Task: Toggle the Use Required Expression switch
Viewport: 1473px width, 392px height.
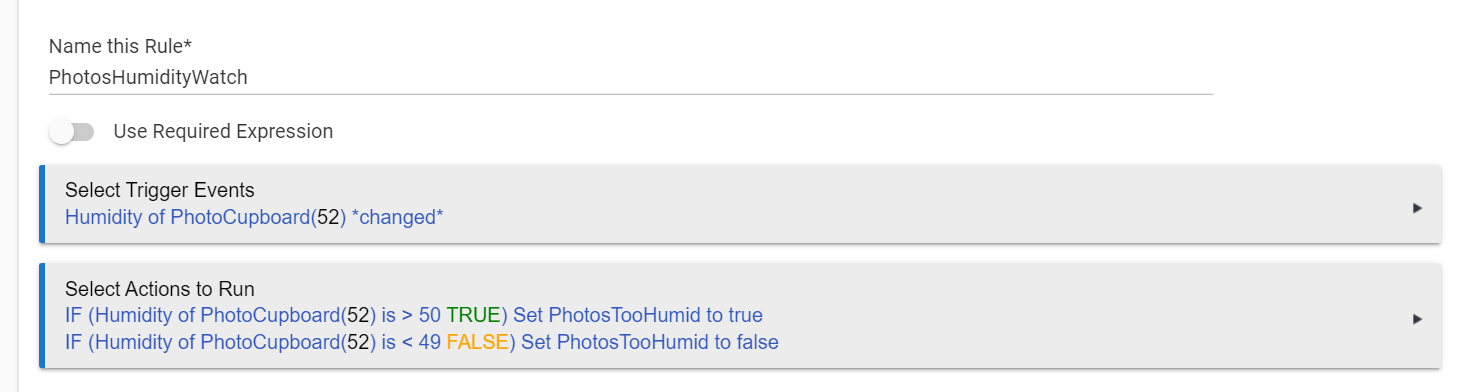Action: point(72,131)
